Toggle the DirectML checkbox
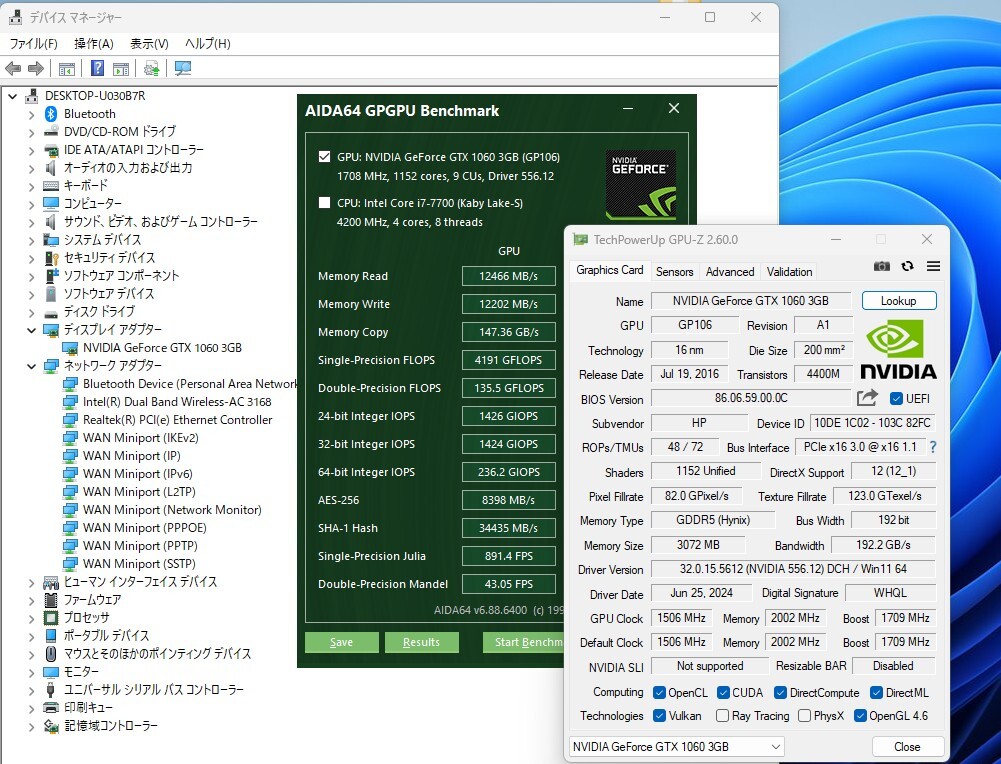Image resolution: width=1001 pixels, height=764 pixels. click(877, 693)
